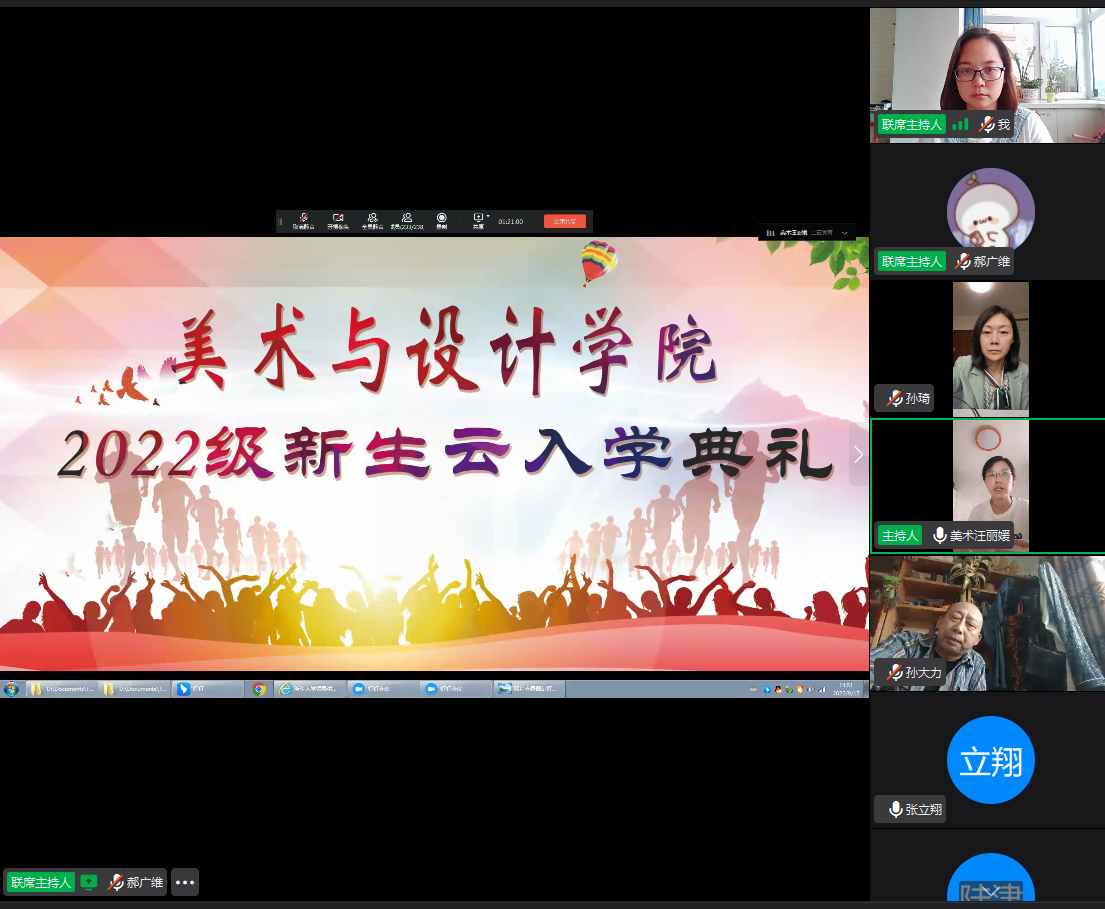Expand the right arrow beside the shared slide
Image resolution: width=1105 pixels, height=909 pixels.
[858, 455]
